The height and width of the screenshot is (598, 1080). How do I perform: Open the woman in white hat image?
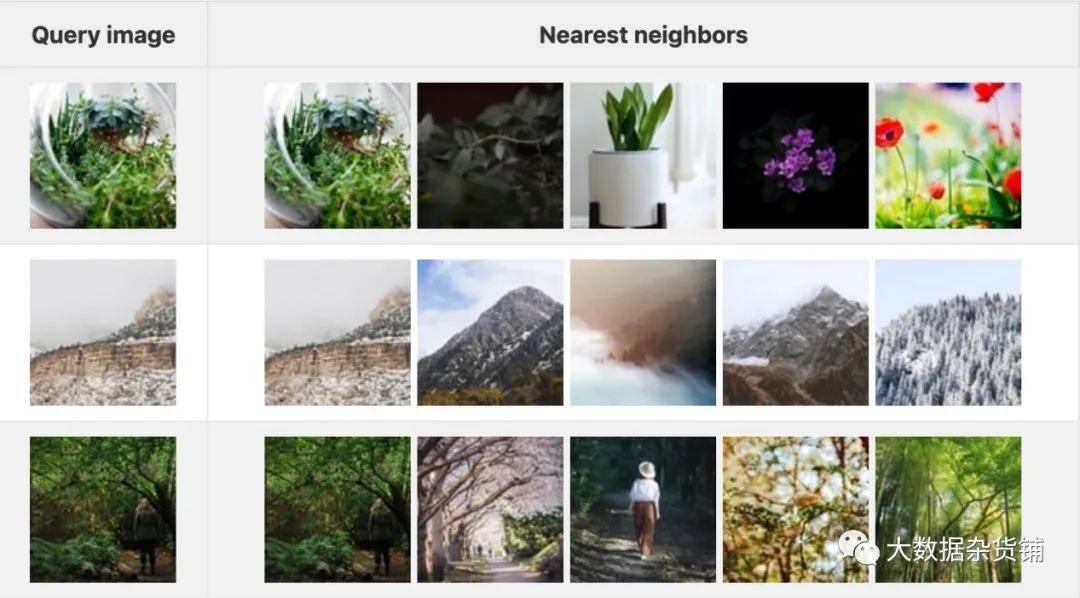[x=643, y=509]
